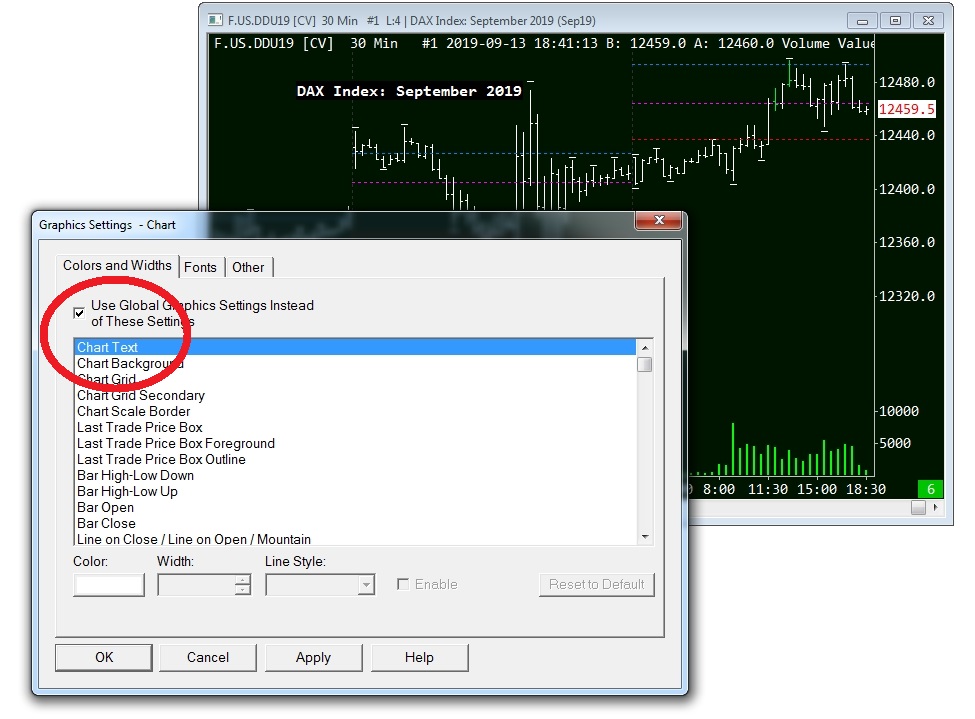Click the OK button

[x=104, y=657]
